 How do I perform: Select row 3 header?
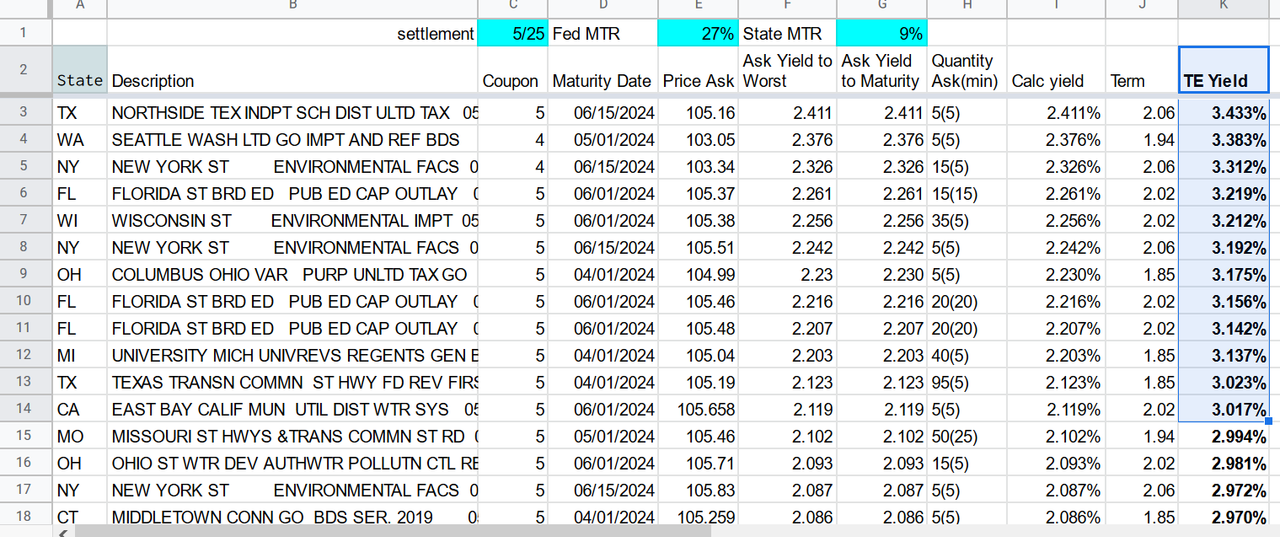[x=25, y=112]
